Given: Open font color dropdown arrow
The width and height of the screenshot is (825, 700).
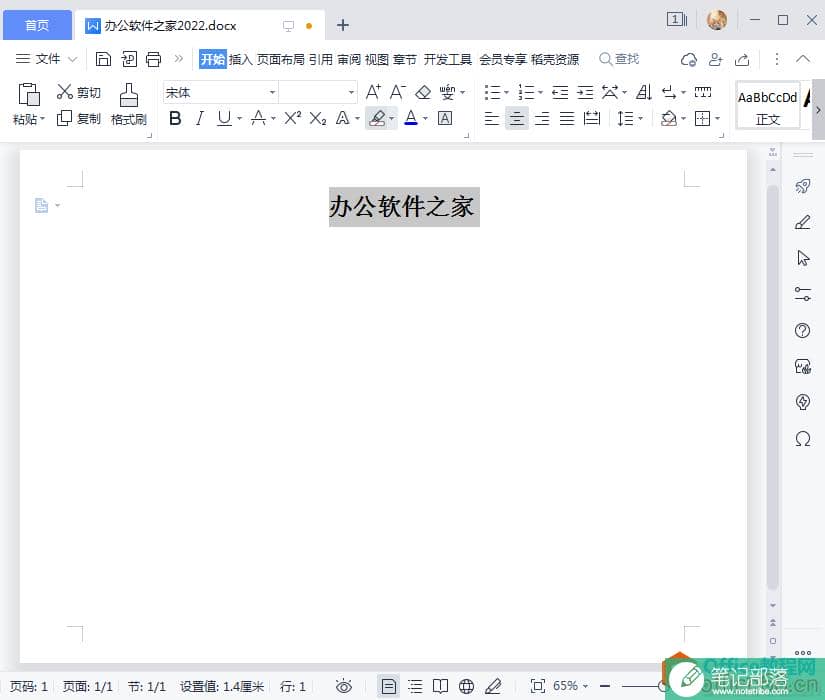Looking at the screenshot, I should 425,119.
